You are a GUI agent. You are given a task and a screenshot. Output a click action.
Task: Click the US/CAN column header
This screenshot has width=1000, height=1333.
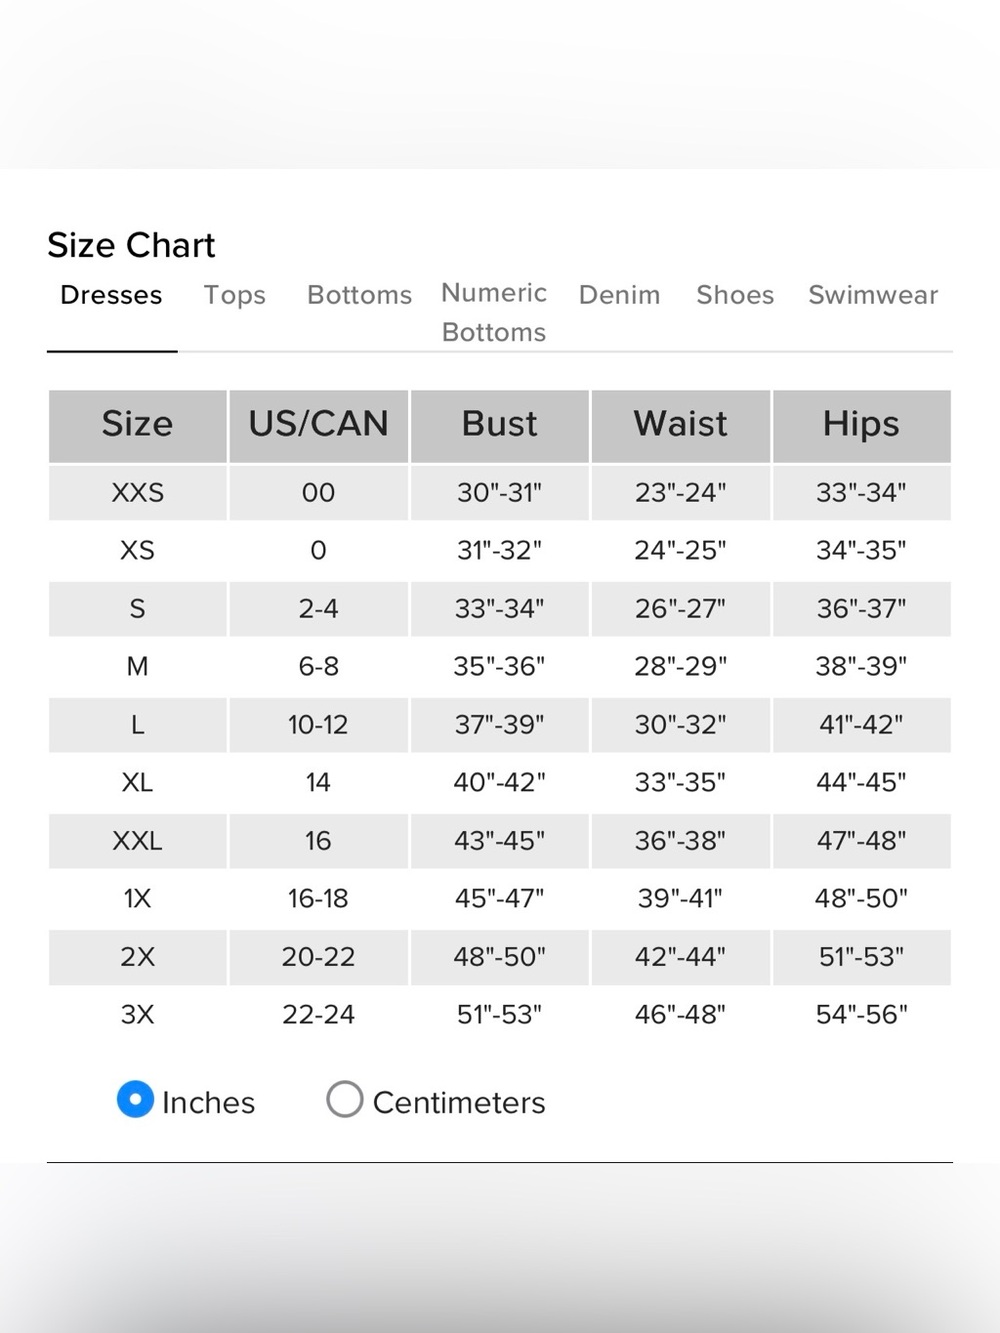click(x=319, y=425)
